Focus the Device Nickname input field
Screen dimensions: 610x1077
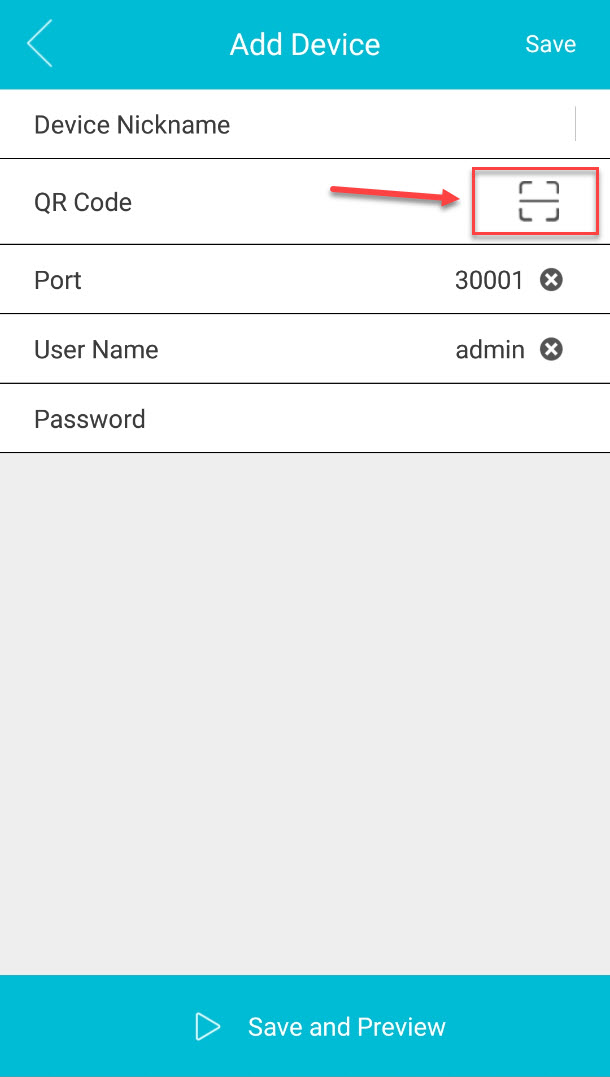[400, 125]
